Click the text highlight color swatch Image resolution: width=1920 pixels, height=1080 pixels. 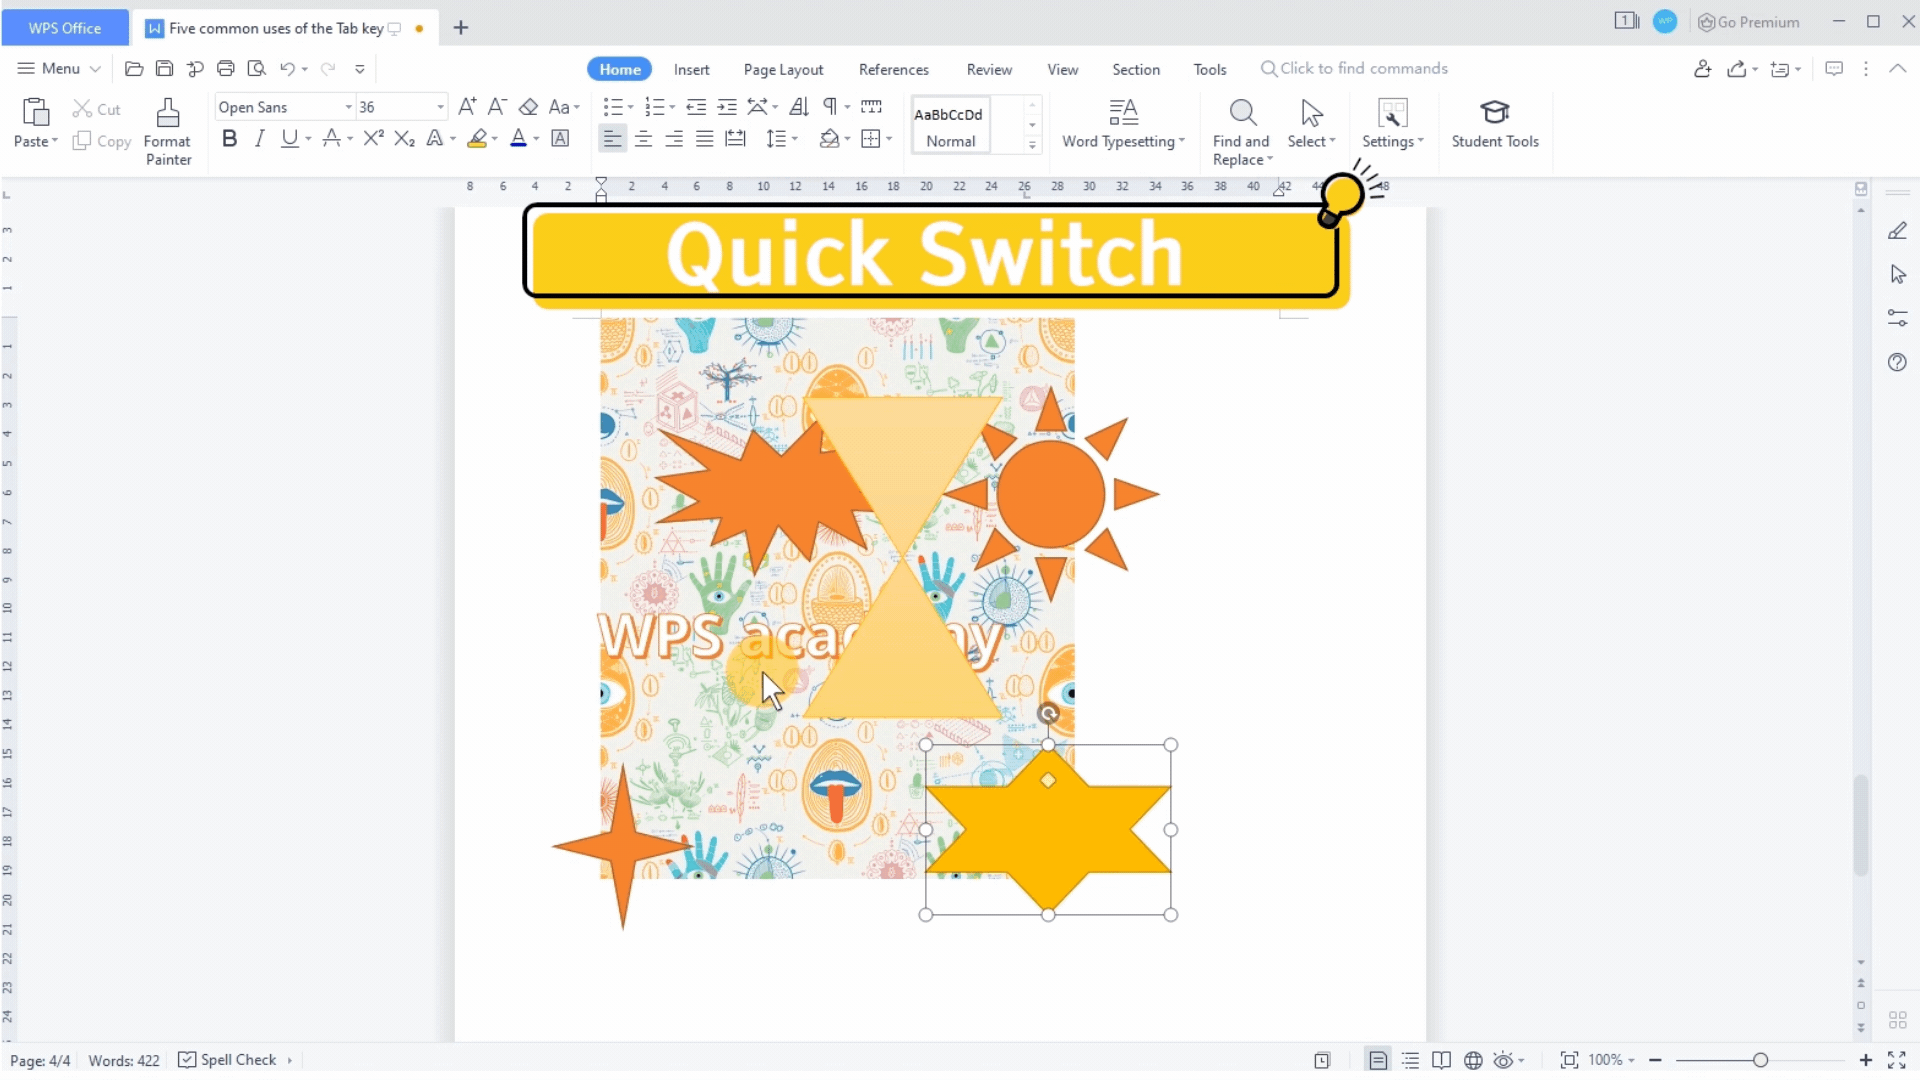click(x=478, y=139)
